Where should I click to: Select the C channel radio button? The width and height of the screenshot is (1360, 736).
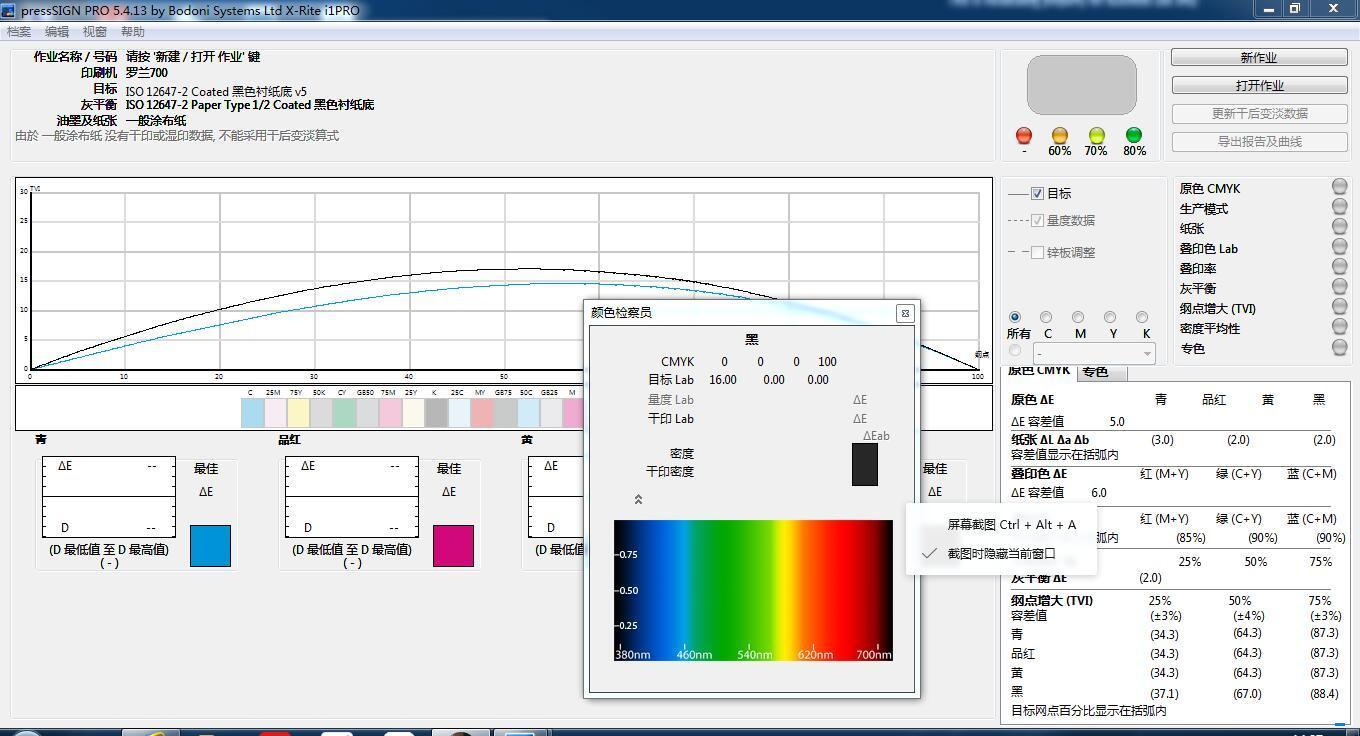pos(1046,317)
